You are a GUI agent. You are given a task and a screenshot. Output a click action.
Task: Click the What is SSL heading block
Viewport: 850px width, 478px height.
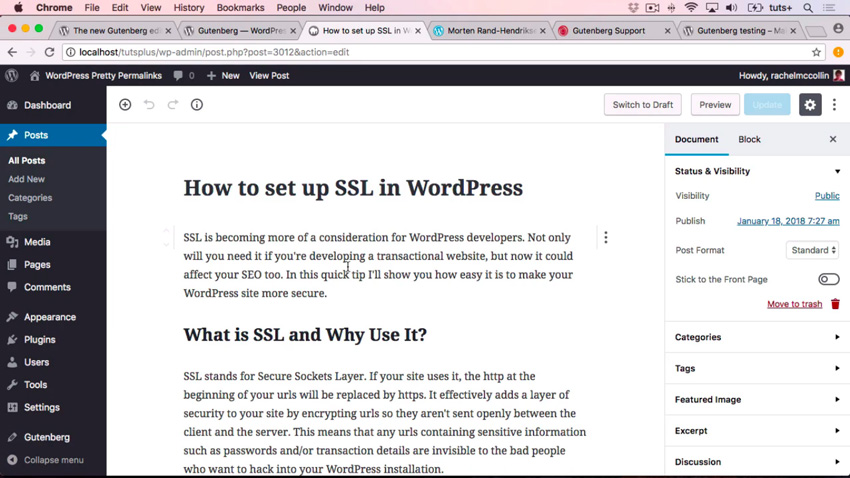click(305, 335)
